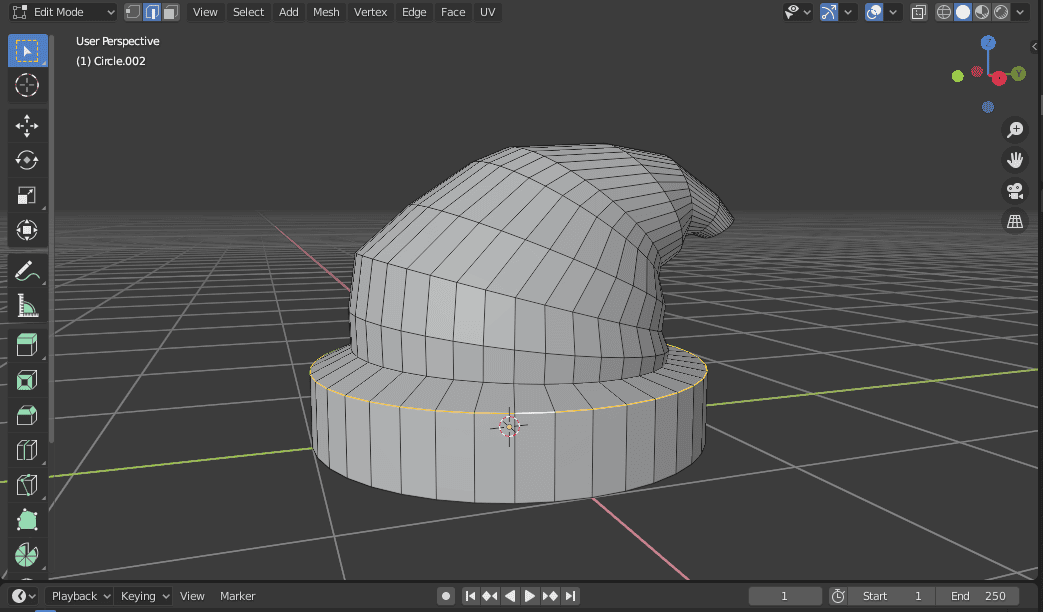Activate the Rotate tool
The image size is (1043, 612).
(27, 160)
